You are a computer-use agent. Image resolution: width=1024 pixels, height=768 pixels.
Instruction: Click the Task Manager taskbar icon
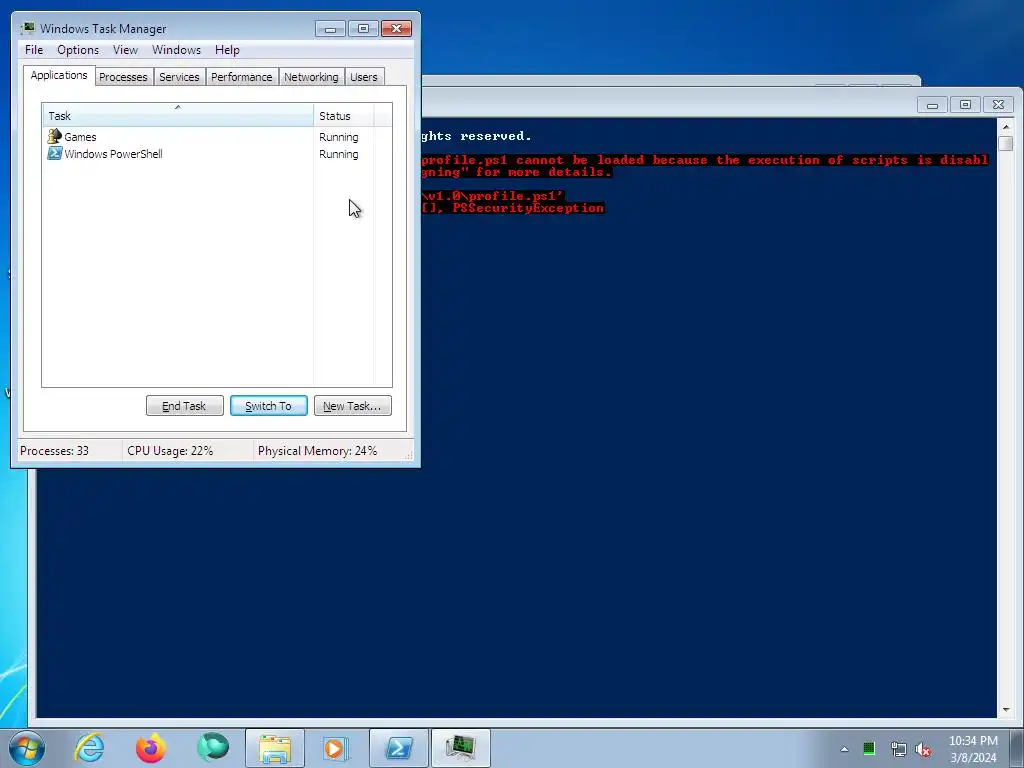point(460,748)
